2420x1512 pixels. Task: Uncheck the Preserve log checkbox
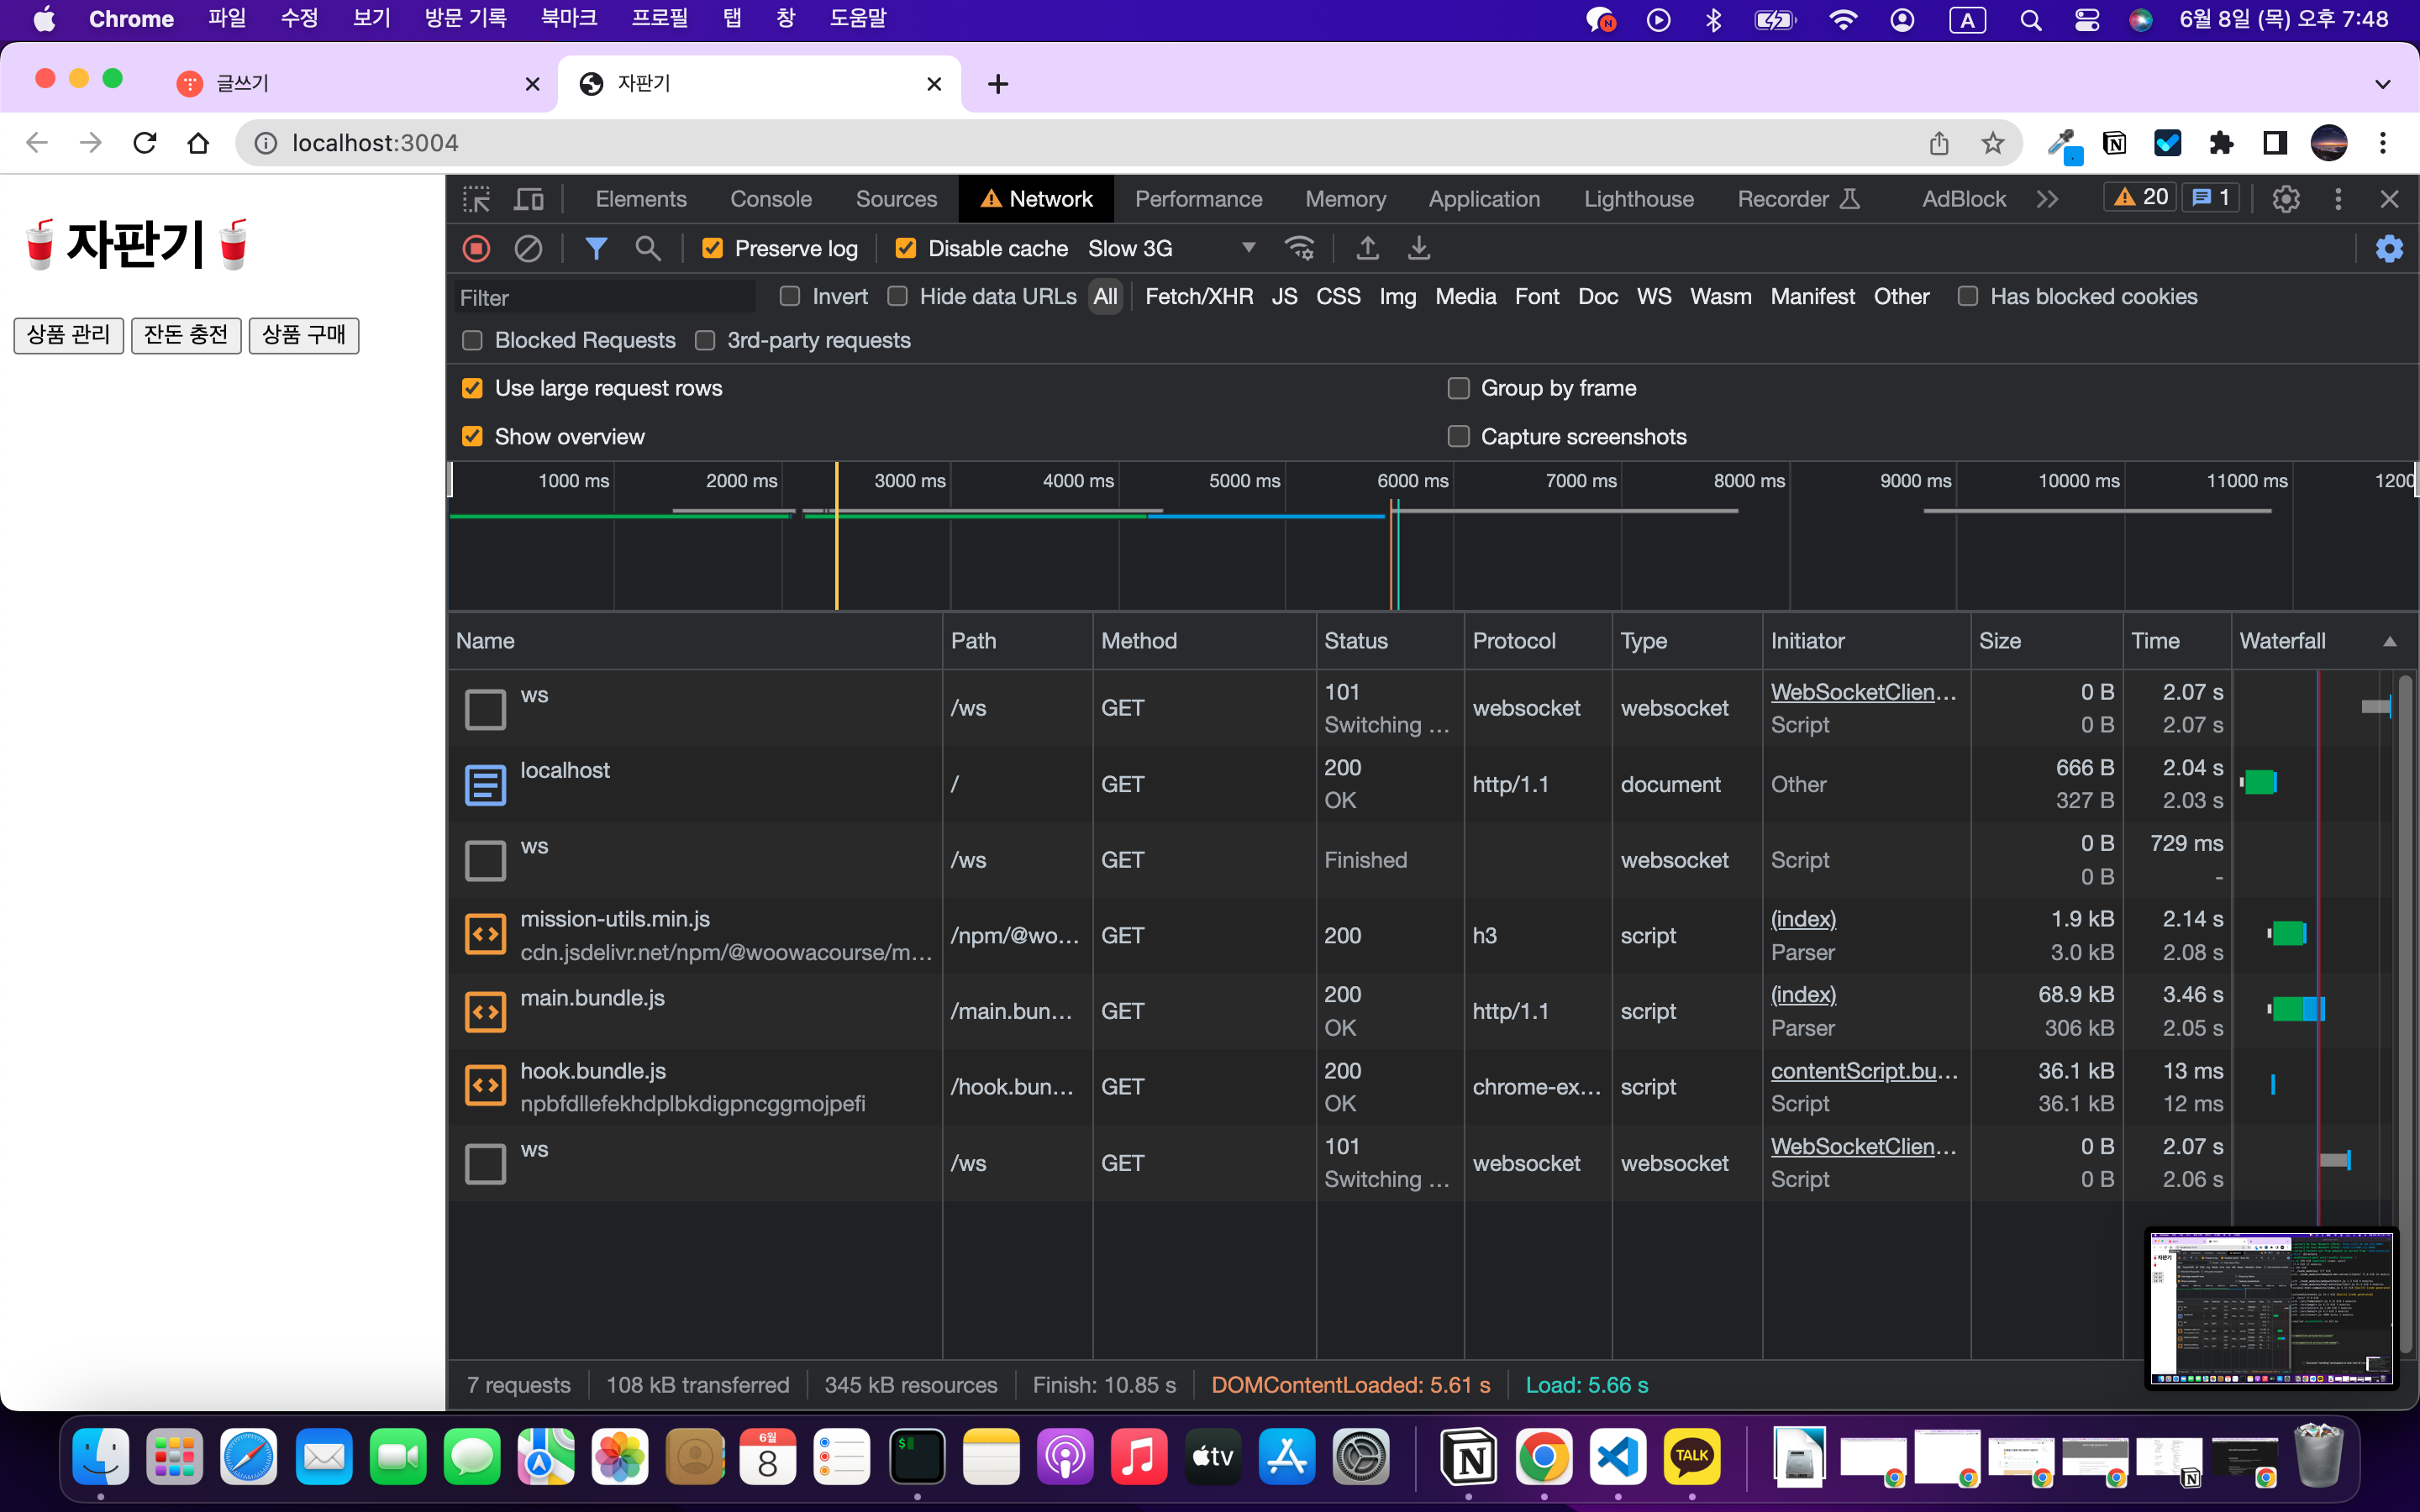pyautogui.click(x=713, y=248)
